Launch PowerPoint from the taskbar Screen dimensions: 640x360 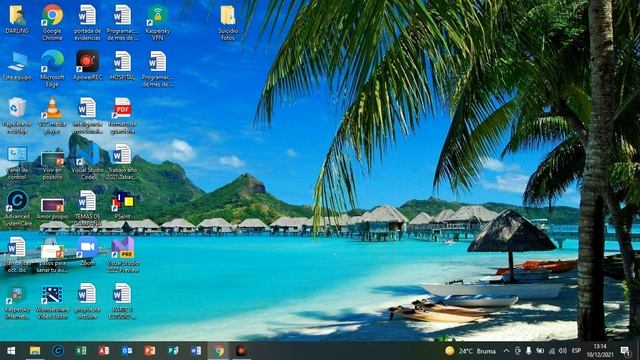point(149,351)
